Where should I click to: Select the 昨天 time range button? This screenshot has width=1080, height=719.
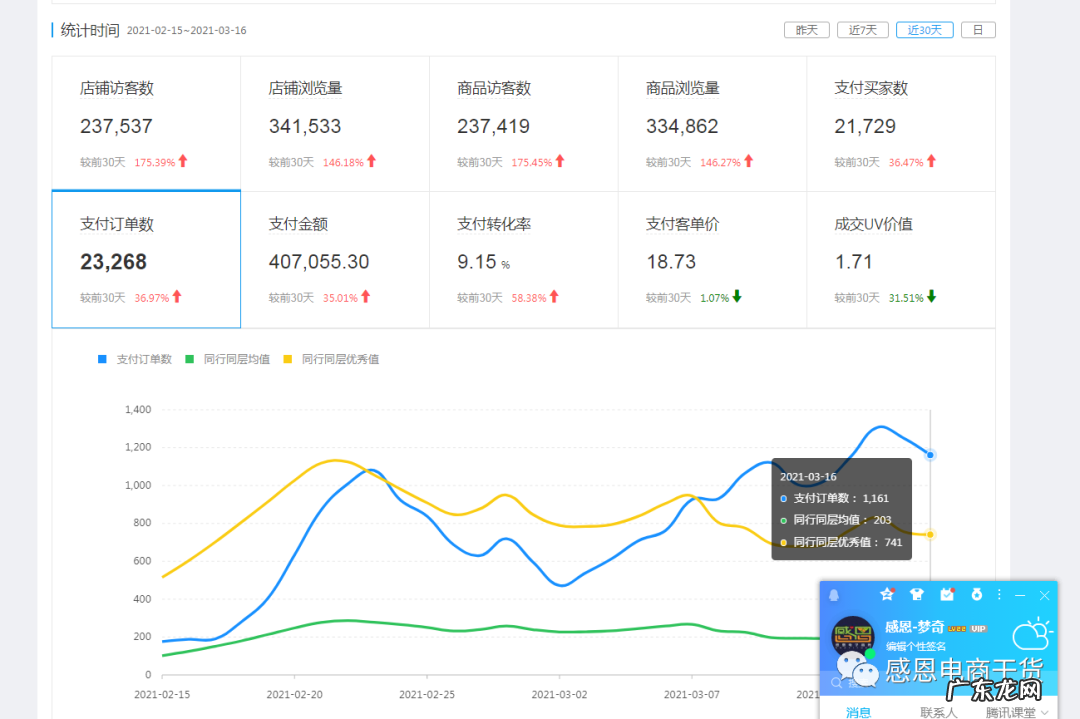[x=806, y=29]
